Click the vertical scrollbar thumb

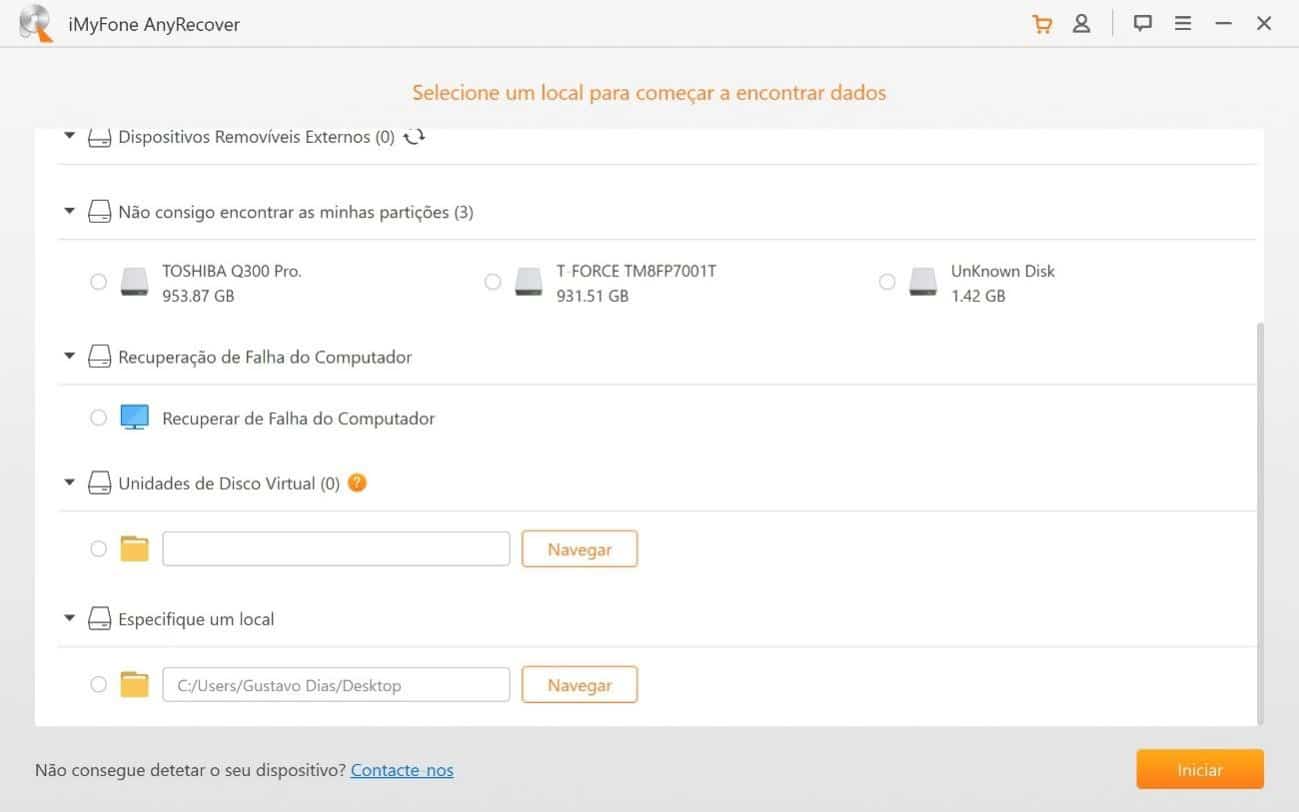[1260, 522]
